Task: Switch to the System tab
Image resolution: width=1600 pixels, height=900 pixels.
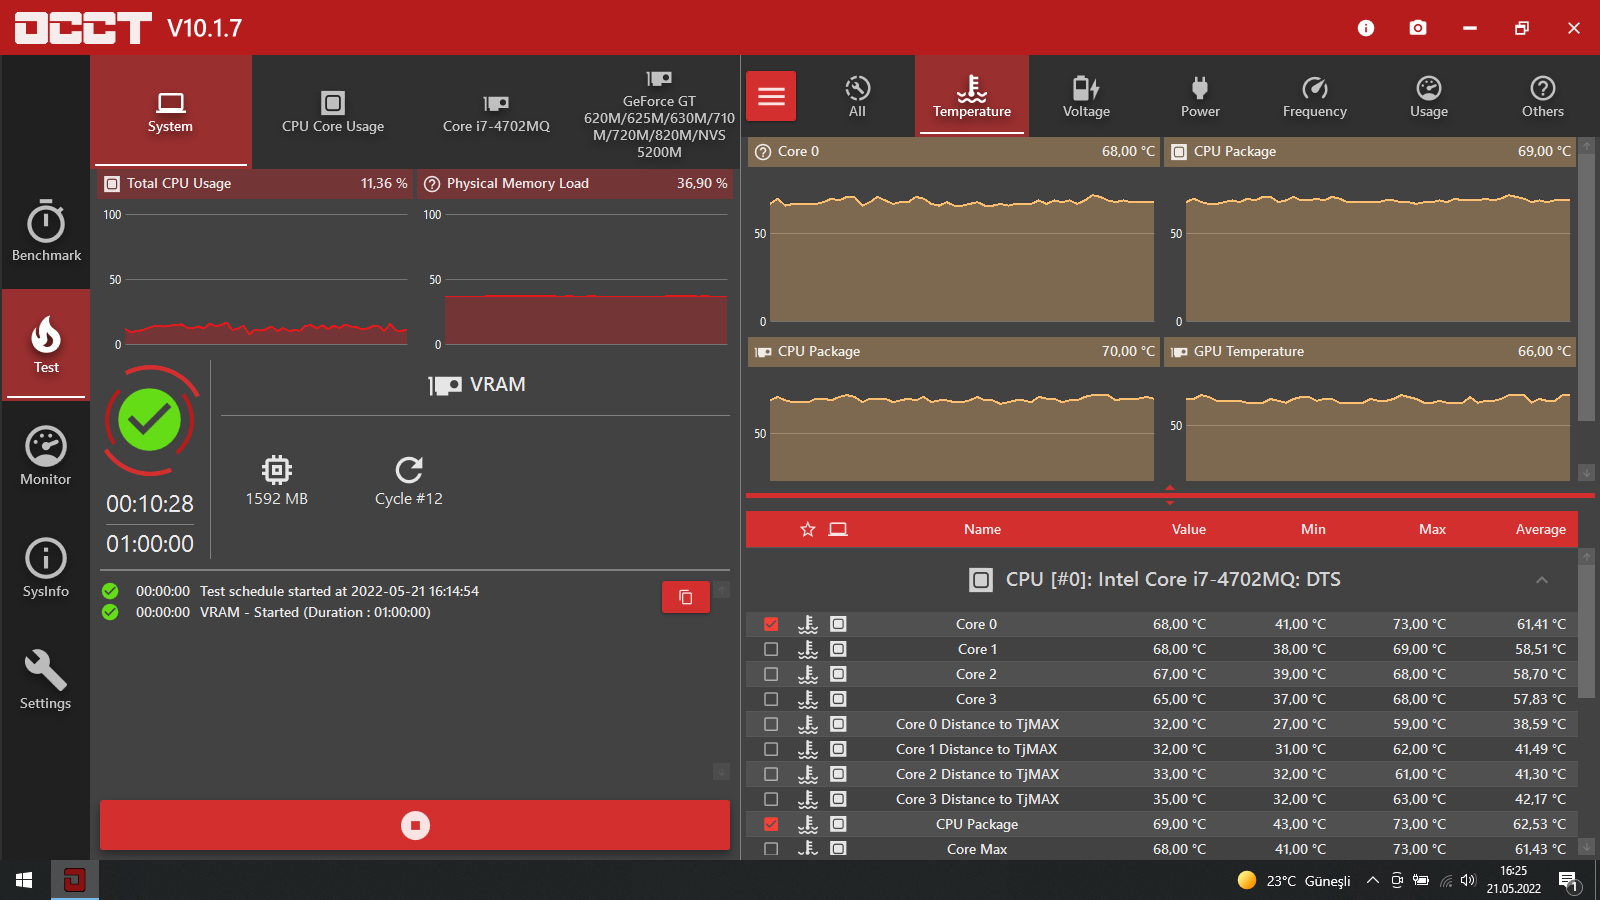Action: click(x=170, y=111)
